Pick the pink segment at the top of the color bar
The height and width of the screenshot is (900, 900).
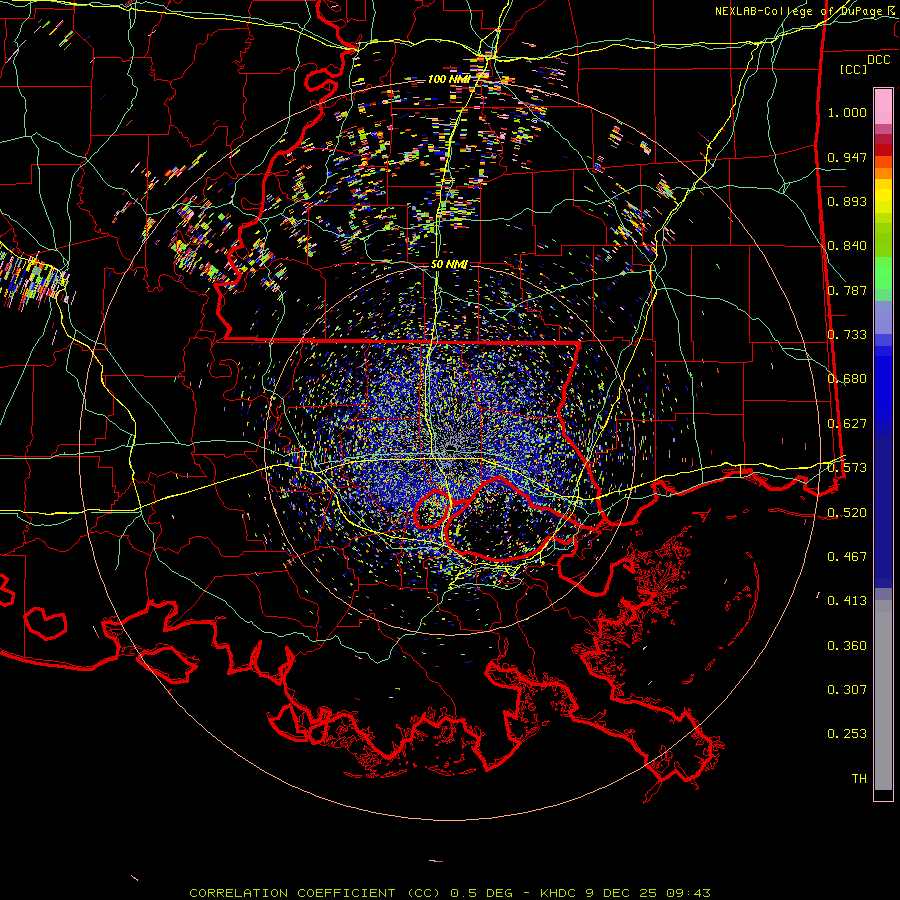tap(883, 107)
